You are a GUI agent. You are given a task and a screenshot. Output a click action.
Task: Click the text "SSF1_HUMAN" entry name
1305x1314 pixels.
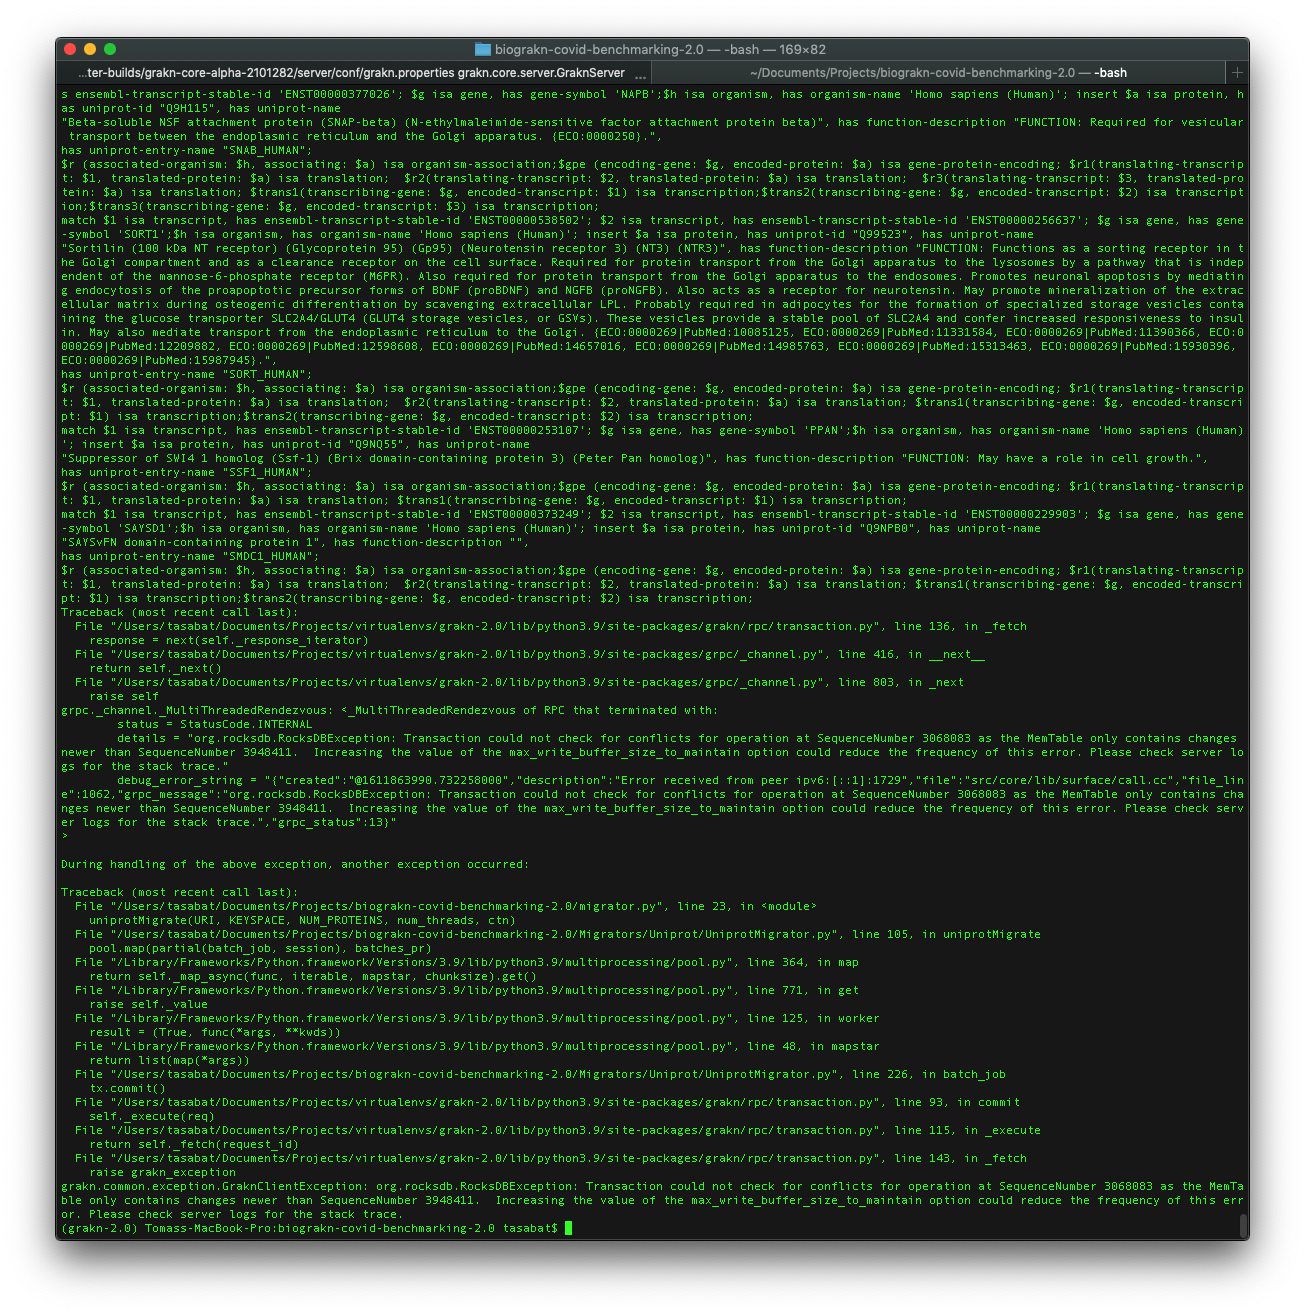coord(263,472)
